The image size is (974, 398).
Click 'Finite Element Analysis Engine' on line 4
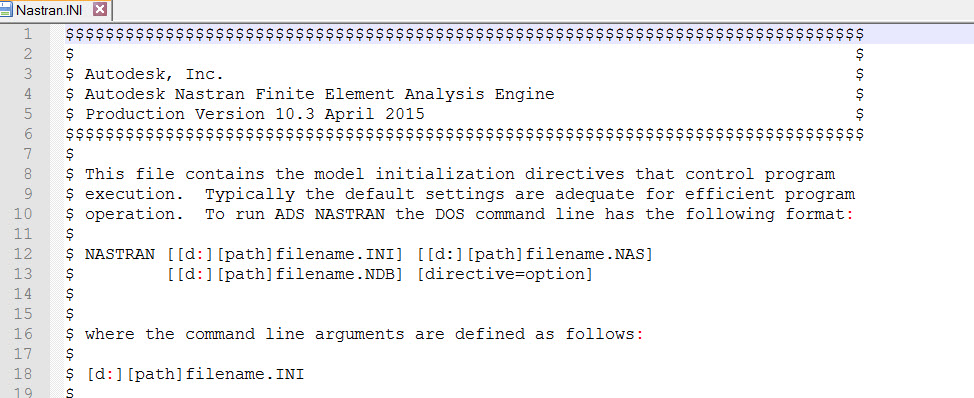[405, 94]
